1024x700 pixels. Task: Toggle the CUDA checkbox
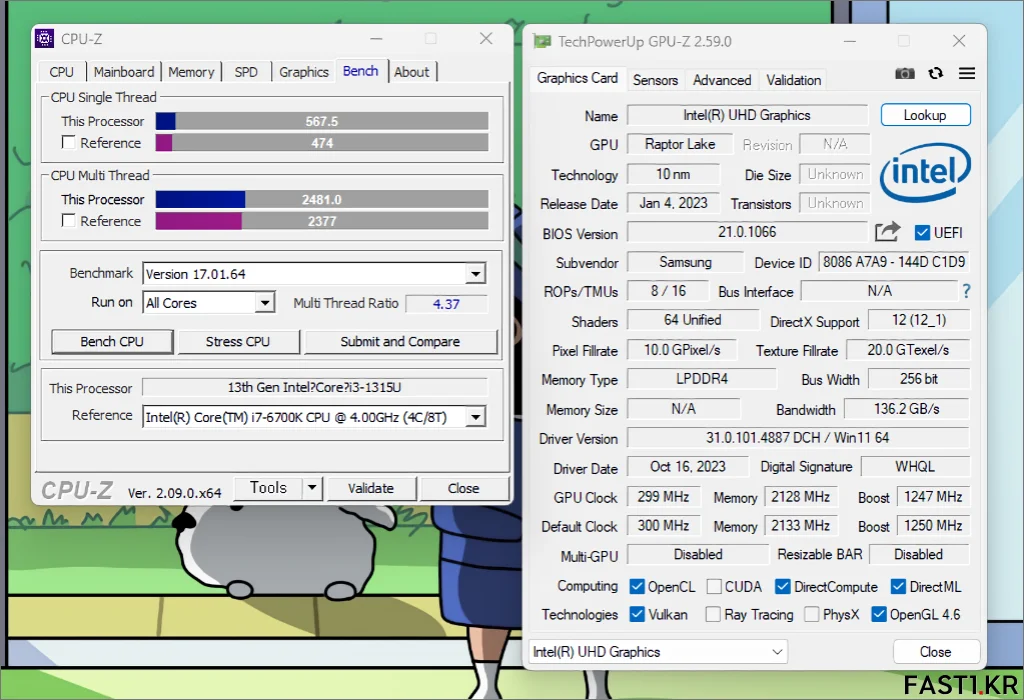click(714, 586)
